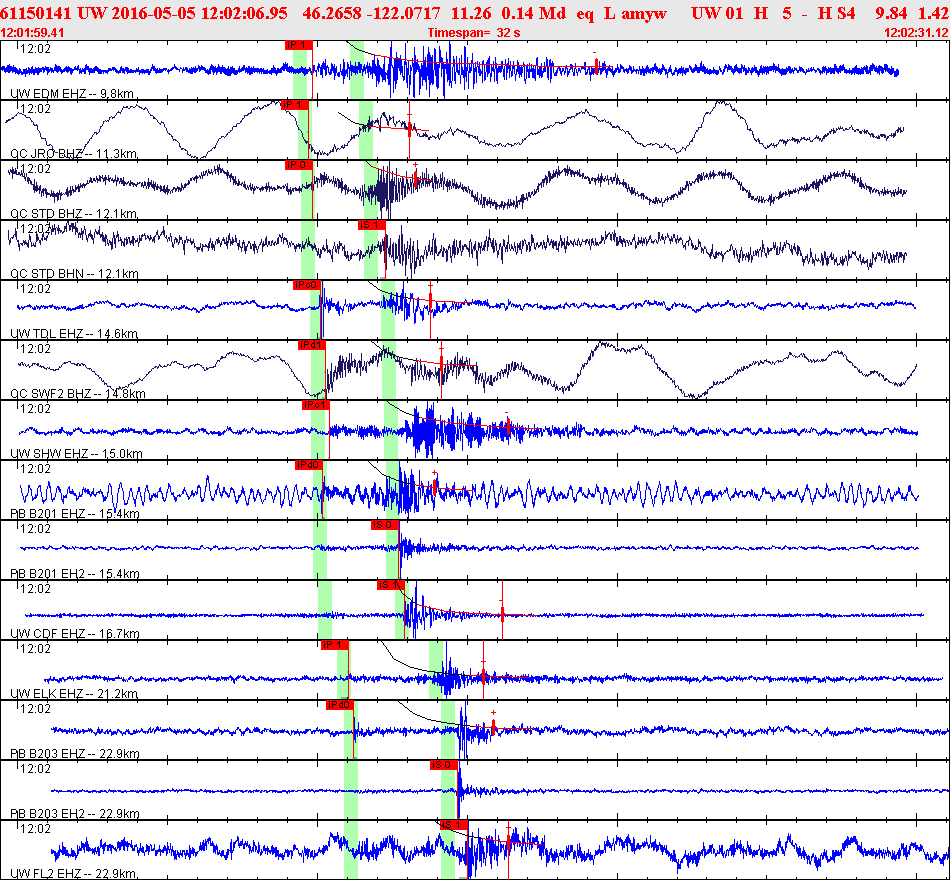Select the 'PB B203 EHZ -- 22.9km' label
The height and width of the screenshot is (880, 950).
click(x=75, y=754)
